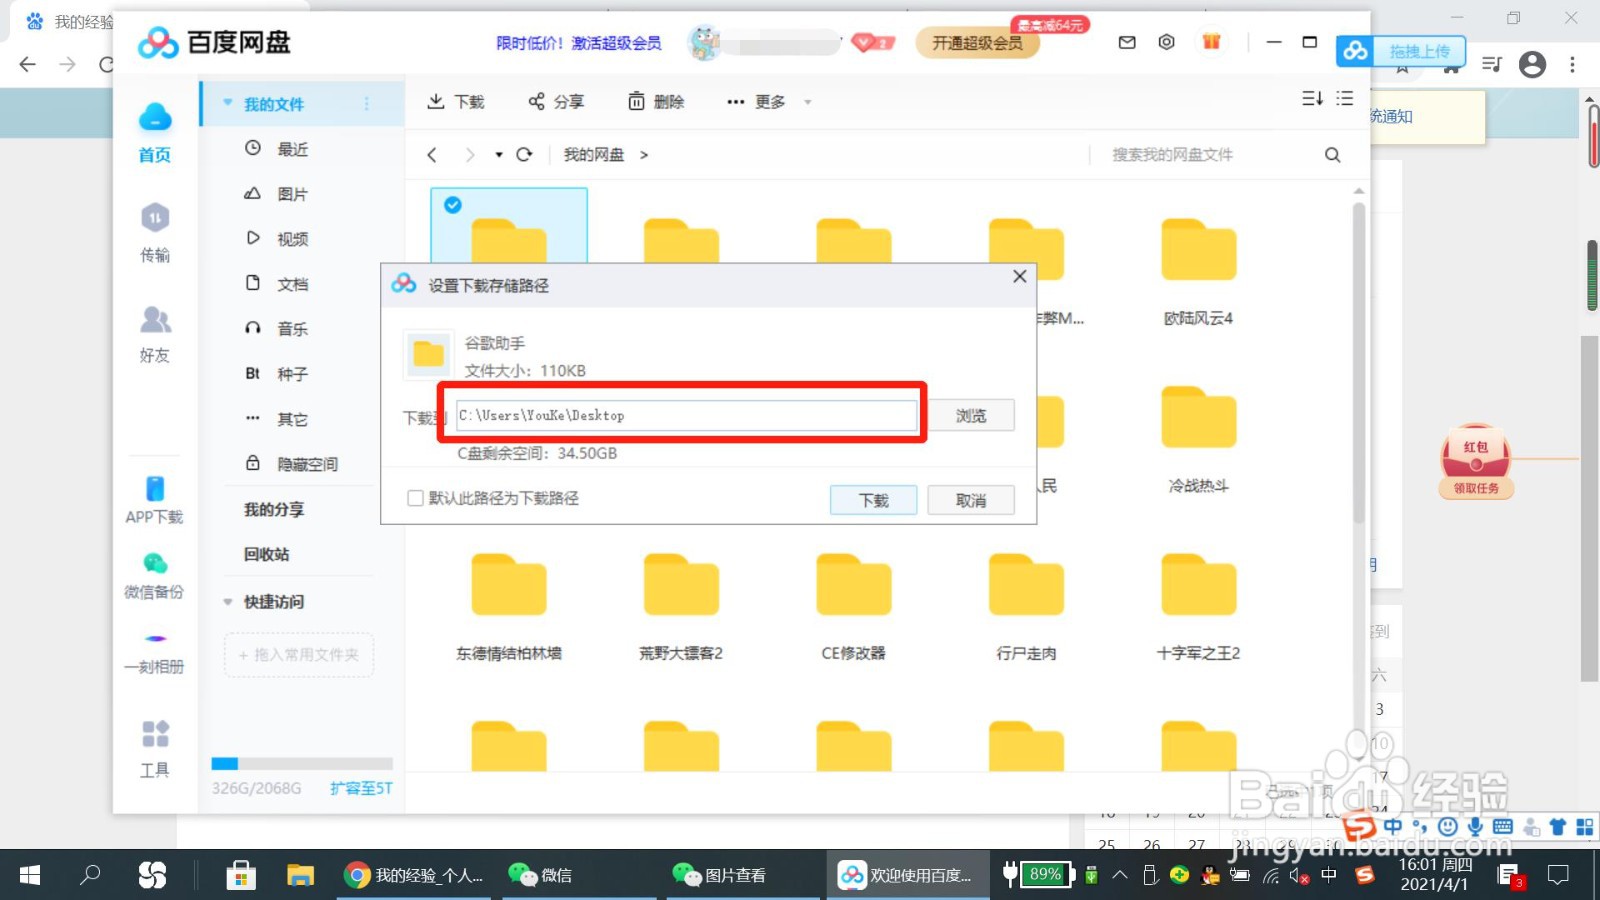Click the 删除 trash toolbar item
The image size is (1600, 900).
click(656, 101)
